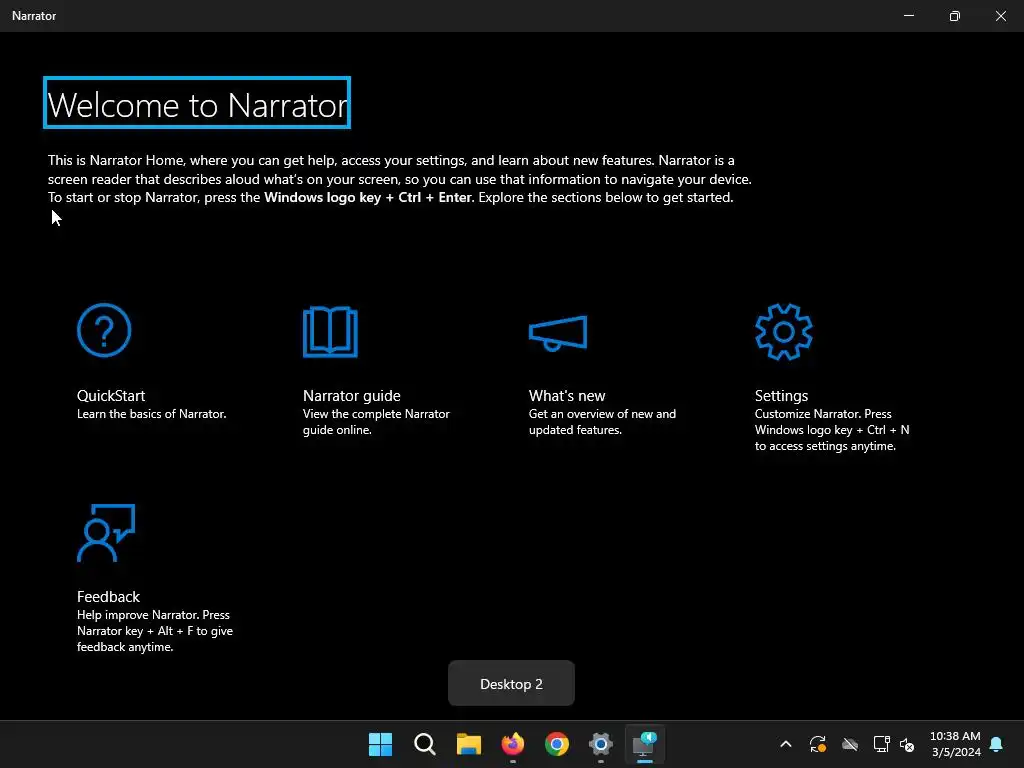This screenshot has height=768, width=1024.
Task: Click the OneDrive cloud tray icon
Action: click(850, 744)
